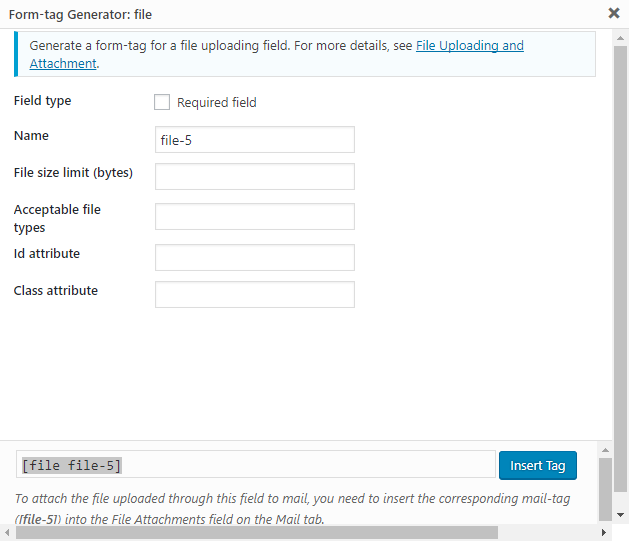Click the horizontal scrollbar thumb
Image resolution: width=629 pixels, height=541 pixels.
300,533
